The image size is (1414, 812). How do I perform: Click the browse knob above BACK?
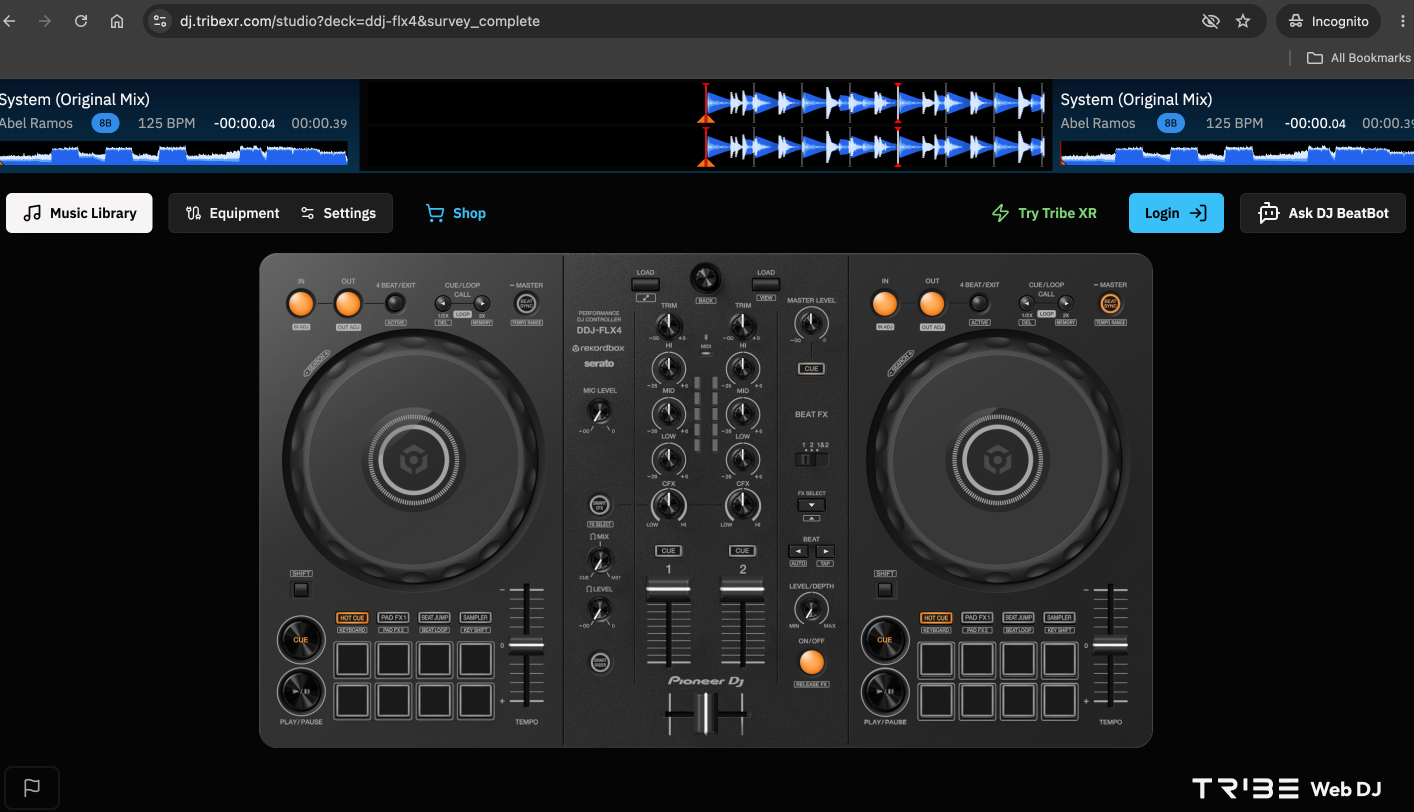pos(705,278)
